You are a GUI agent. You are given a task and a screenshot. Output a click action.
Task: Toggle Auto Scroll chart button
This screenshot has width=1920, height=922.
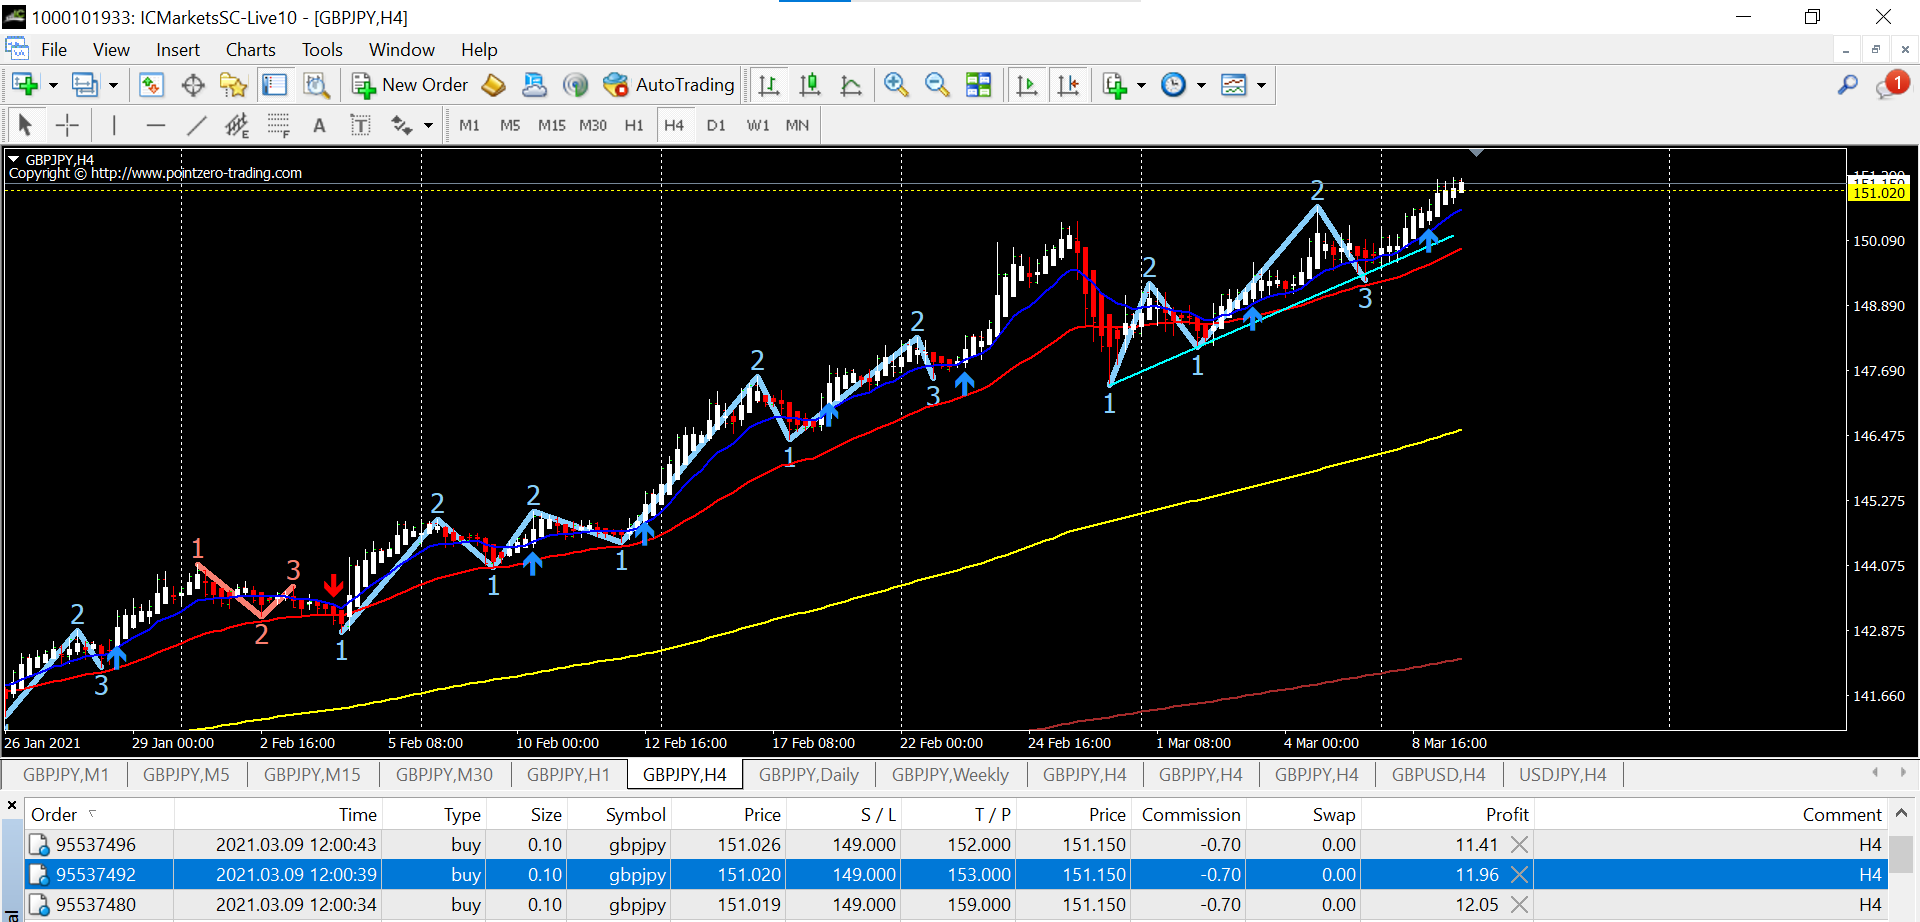(x=1026, y=85)
